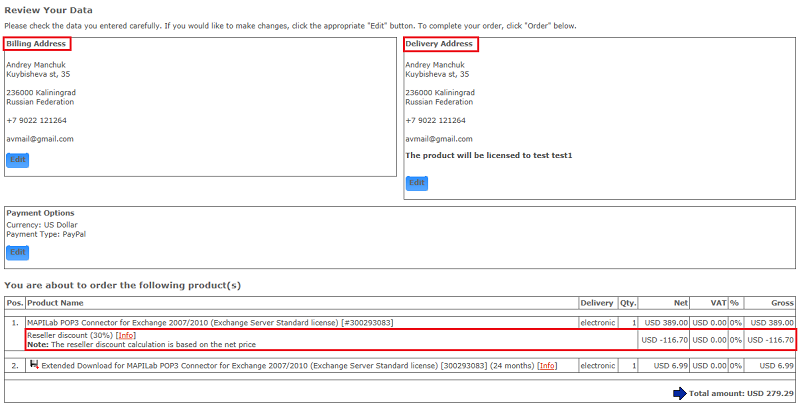Click the MAPILab POP3 Connector product name in row 1
The width and height of the screenshot is (800, 408).
point(210,323)
